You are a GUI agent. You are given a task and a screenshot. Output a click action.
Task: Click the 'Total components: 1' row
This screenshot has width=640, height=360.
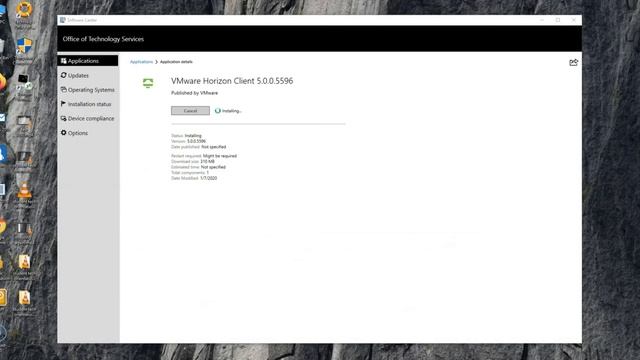pos(190,173)
